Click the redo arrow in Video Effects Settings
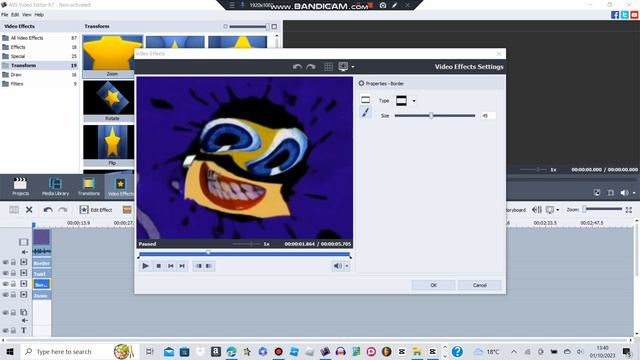640x360 pixels. (311, 67)
